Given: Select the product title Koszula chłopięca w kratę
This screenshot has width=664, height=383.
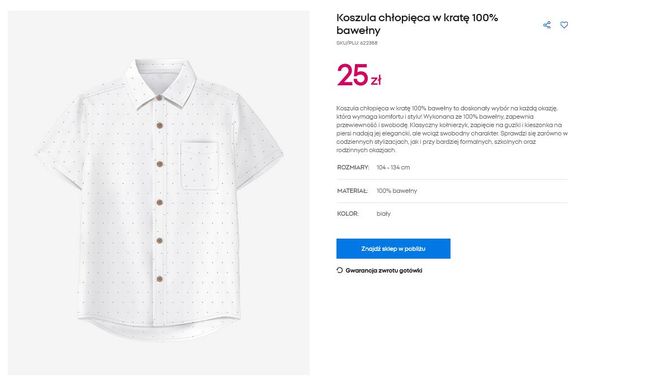Looking at the screenshot, I should (x=417, y=24).
